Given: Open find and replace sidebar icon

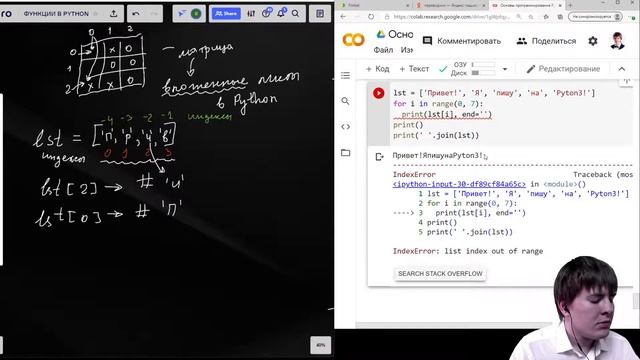Looking at the screenshot, I should (345, 101).
